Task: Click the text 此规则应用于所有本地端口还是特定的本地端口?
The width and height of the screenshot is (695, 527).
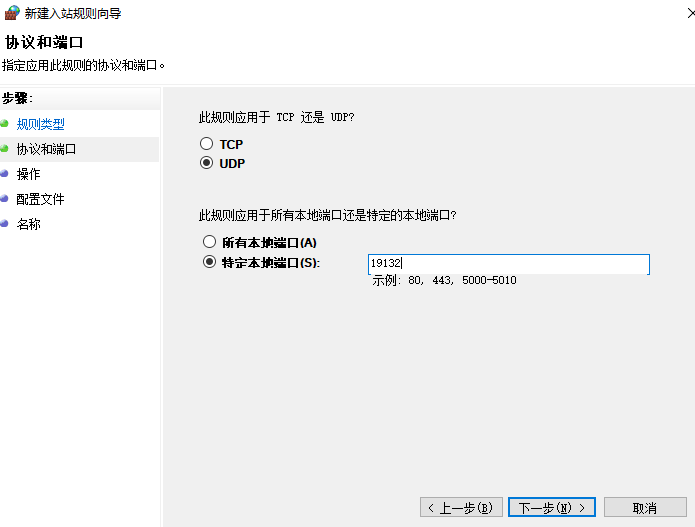Action: click(x=328, y=215)
